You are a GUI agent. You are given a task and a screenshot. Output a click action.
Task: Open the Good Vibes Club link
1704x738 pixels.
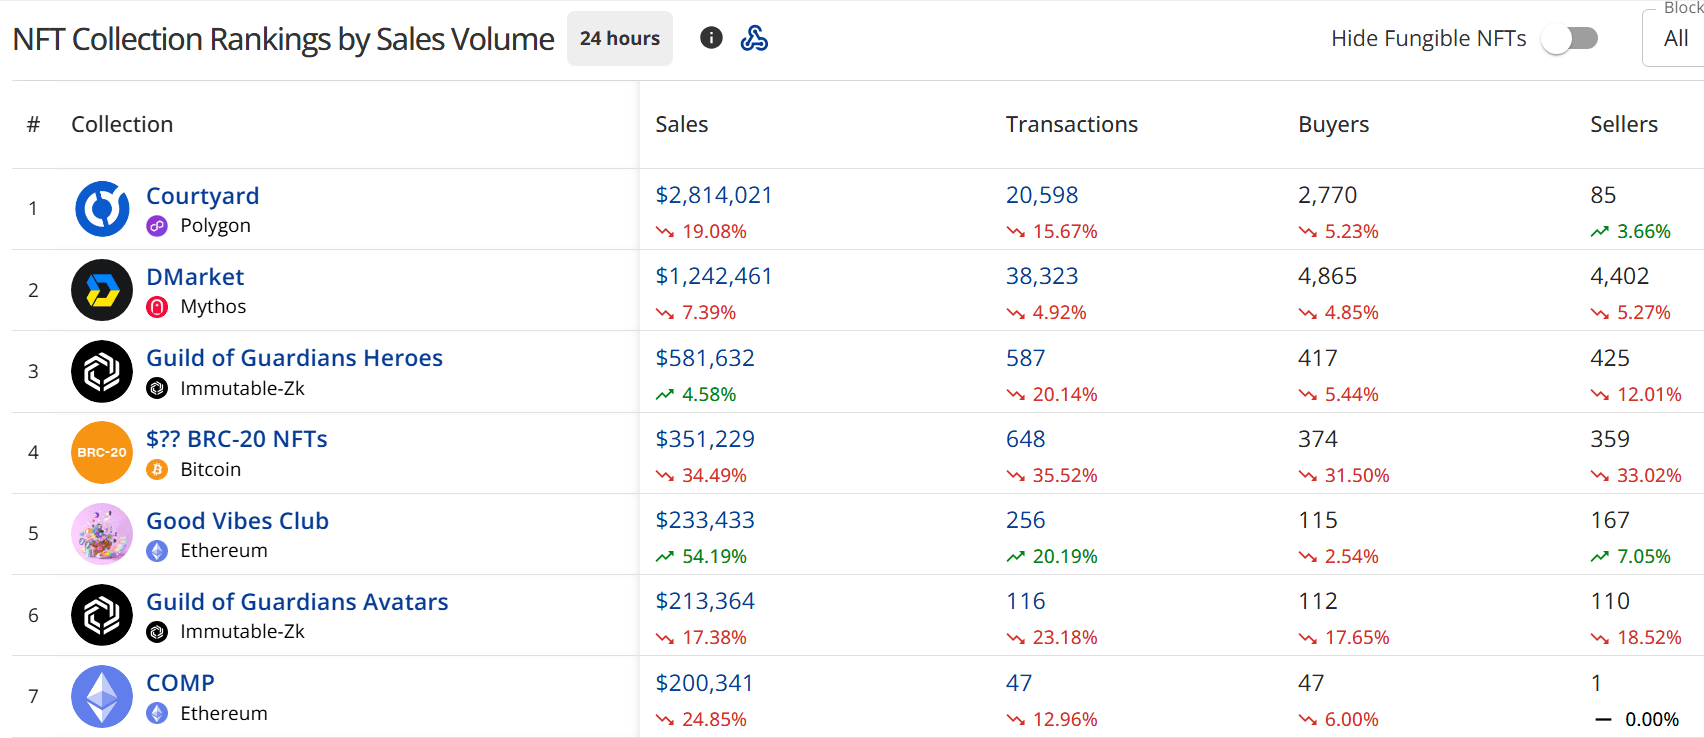(x=237, y=521)
